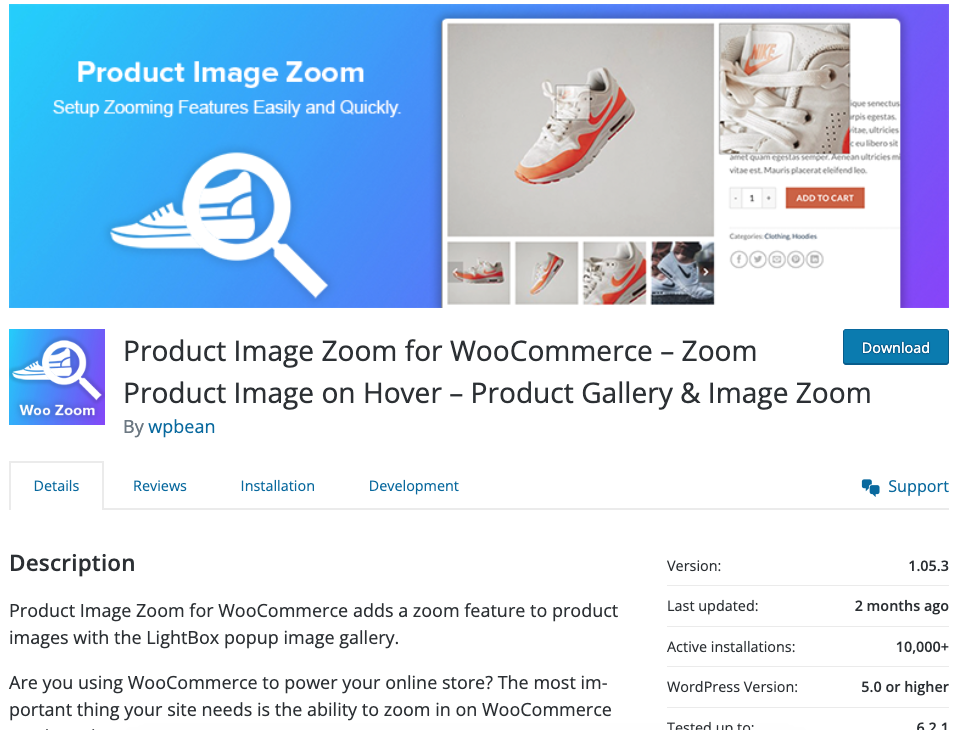The image size is (958, 730).
Task: Open the Reviews tab
Action: click(159, 486)
